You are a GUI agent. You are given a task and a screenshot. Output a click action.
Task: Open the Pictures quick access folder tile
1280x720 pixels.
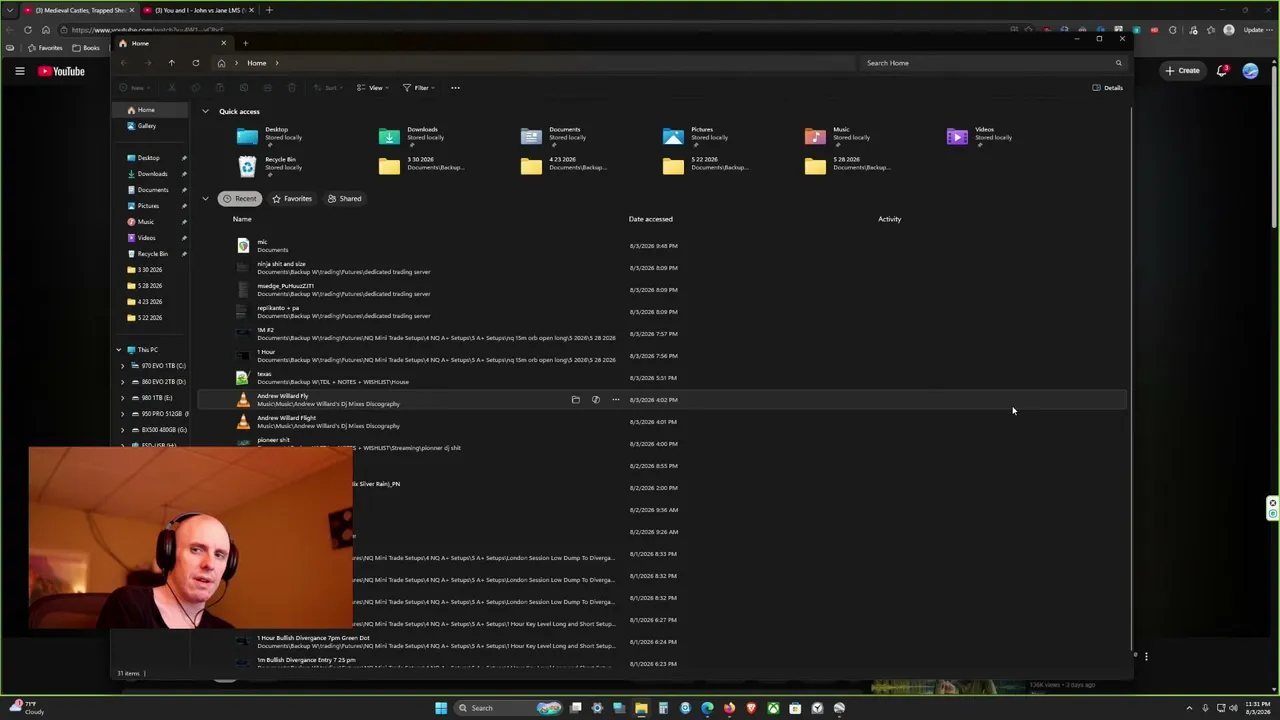696,137
